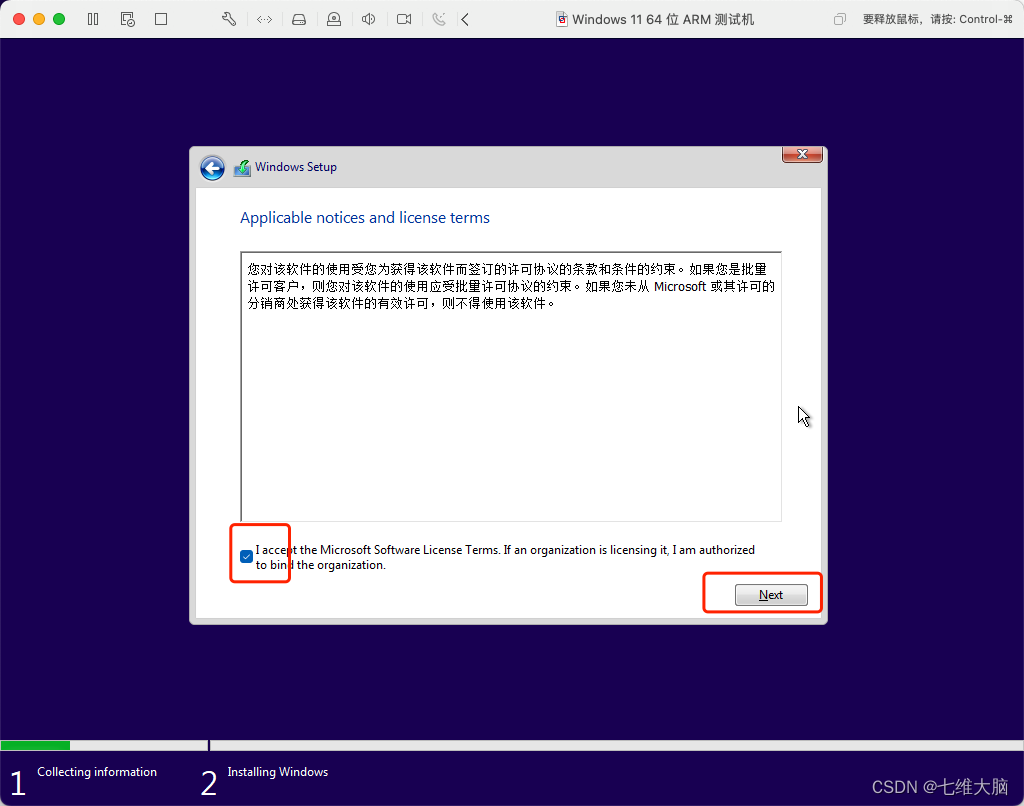The height and width of the screenshot is (806, 1024).
Task: Click the macOS yellow minimize button
Action: point(39,20)
